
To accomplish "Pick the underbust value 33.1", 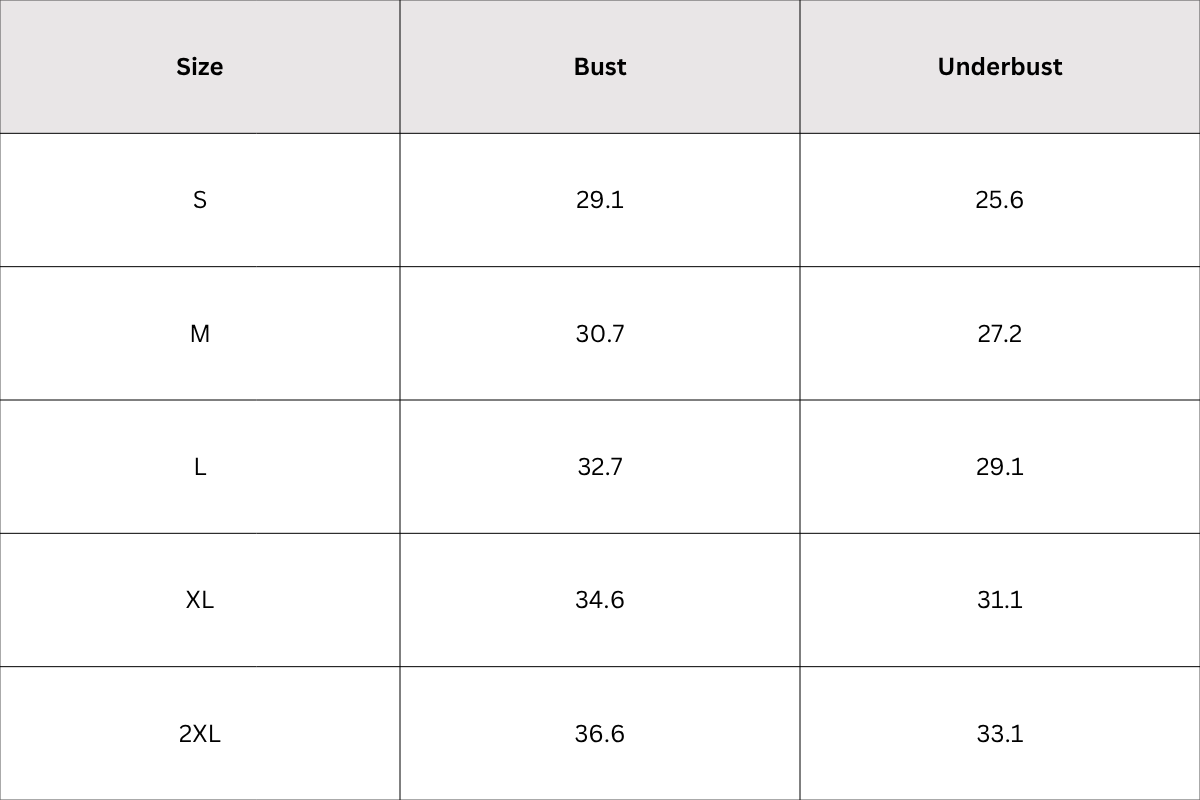I will 1000,734.
